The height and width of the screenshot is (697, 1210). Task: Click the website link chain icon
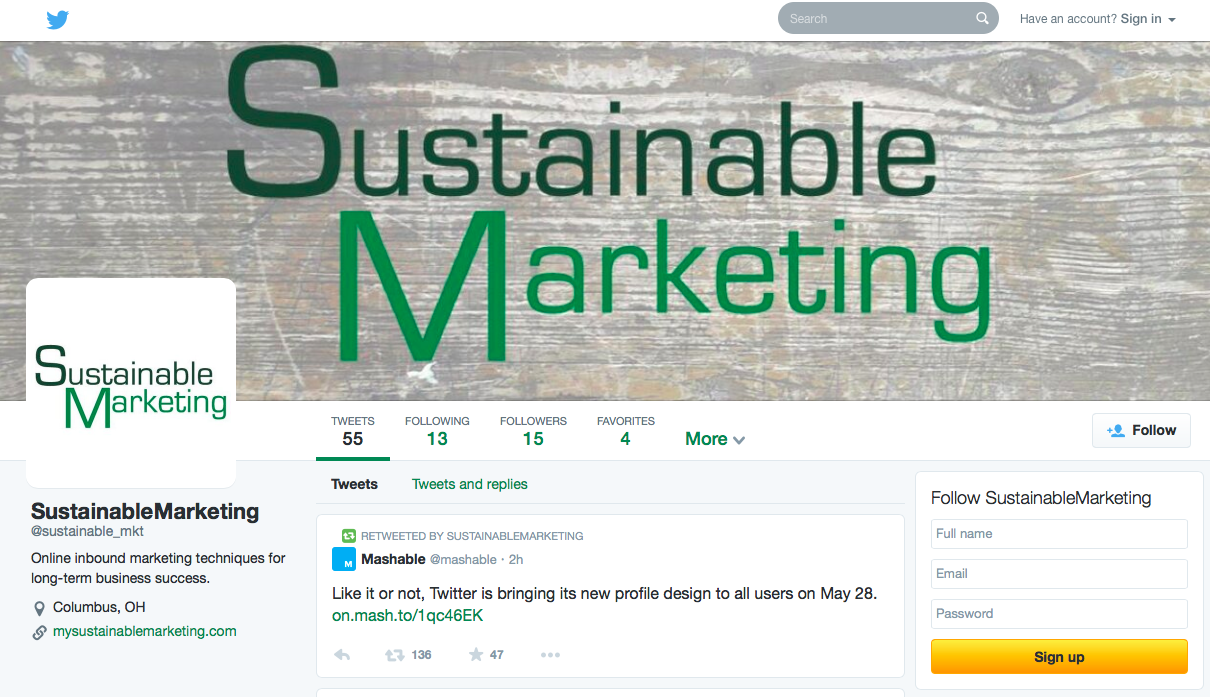pos(40,632)
